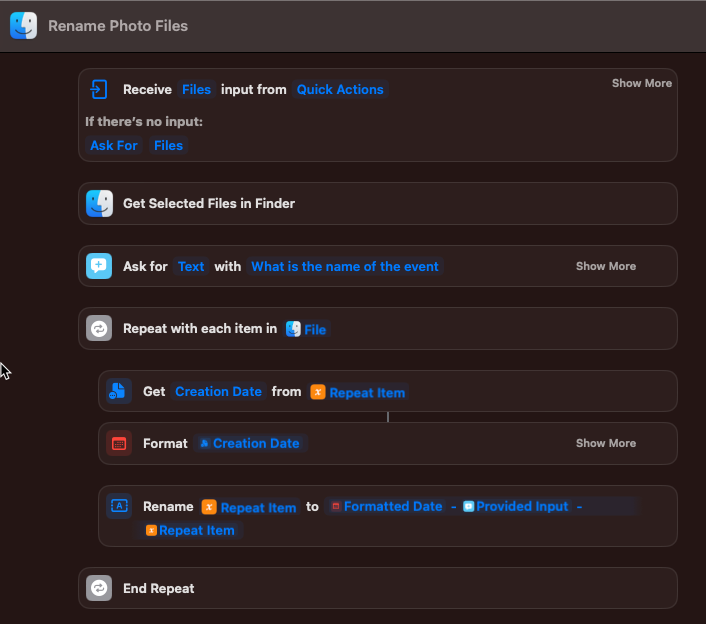Click the Format Date calendar icon
This screenshot has height=624, width=706.
tap(119, 443)
